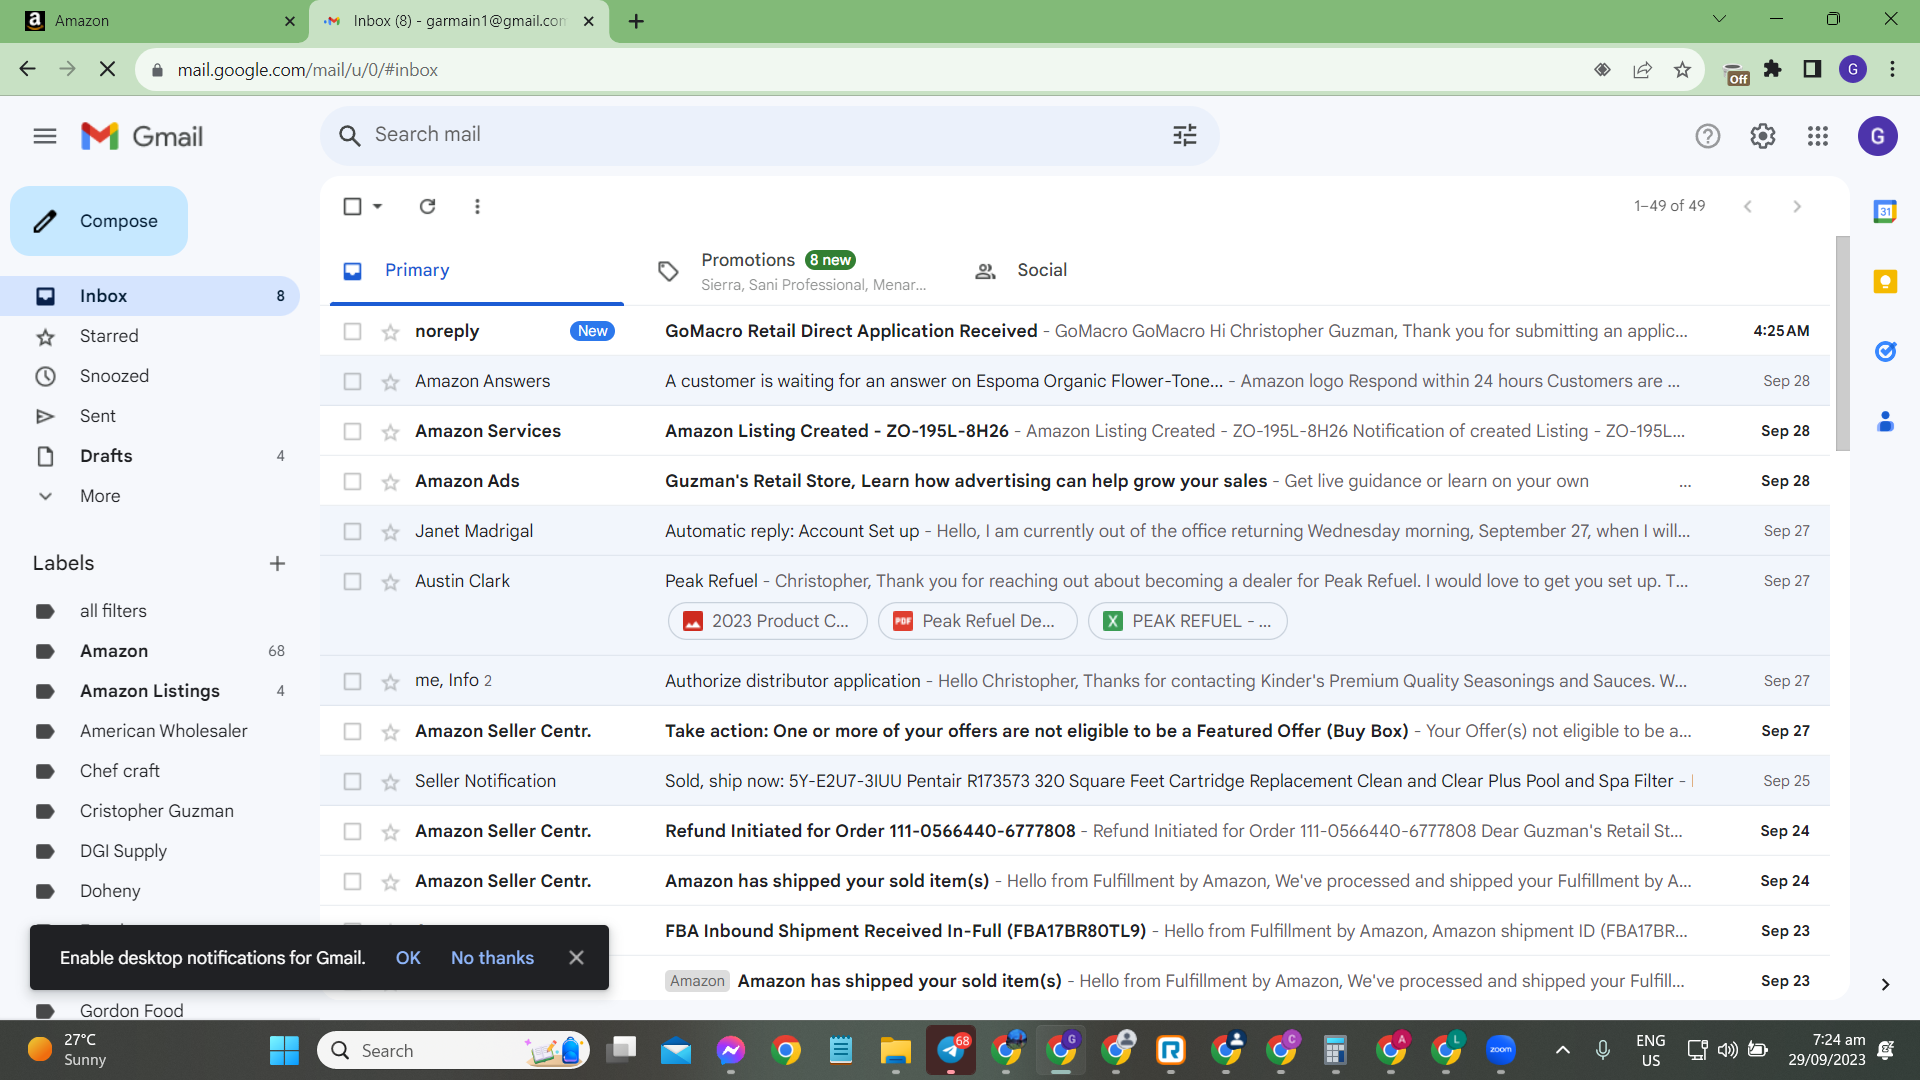Screen dimensions: 1920x1080
Task: Click the browser address bar URL
Action: click(308, 70)
